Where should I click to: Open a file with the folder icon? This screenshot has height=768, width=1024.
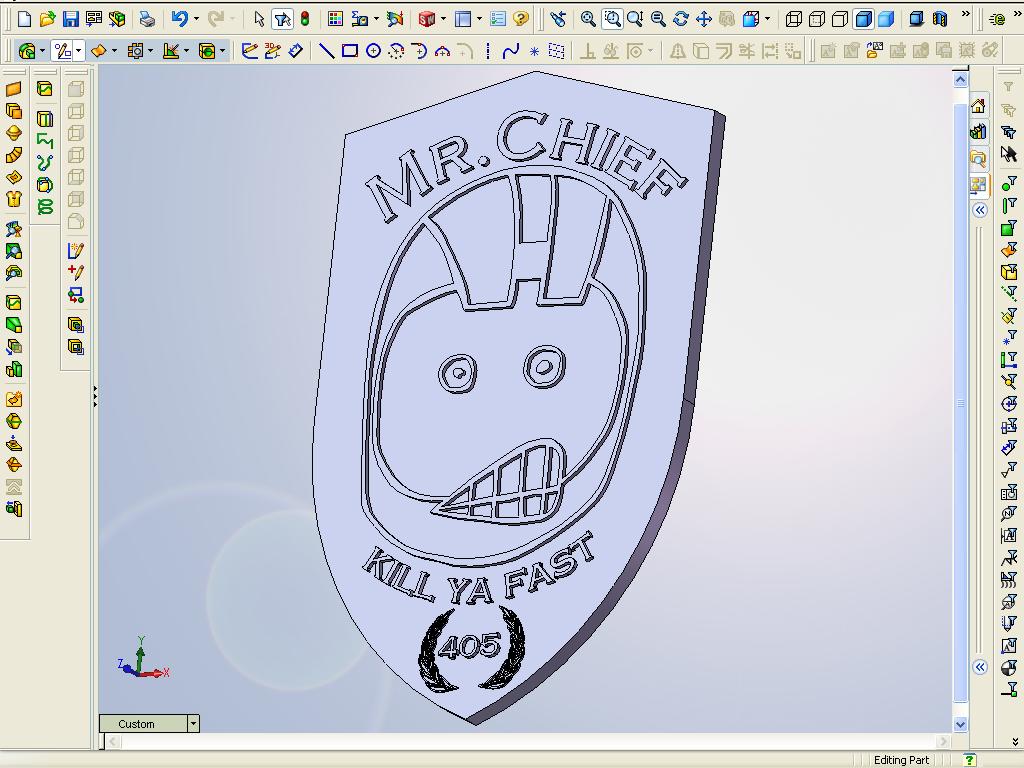pos(47,19)
